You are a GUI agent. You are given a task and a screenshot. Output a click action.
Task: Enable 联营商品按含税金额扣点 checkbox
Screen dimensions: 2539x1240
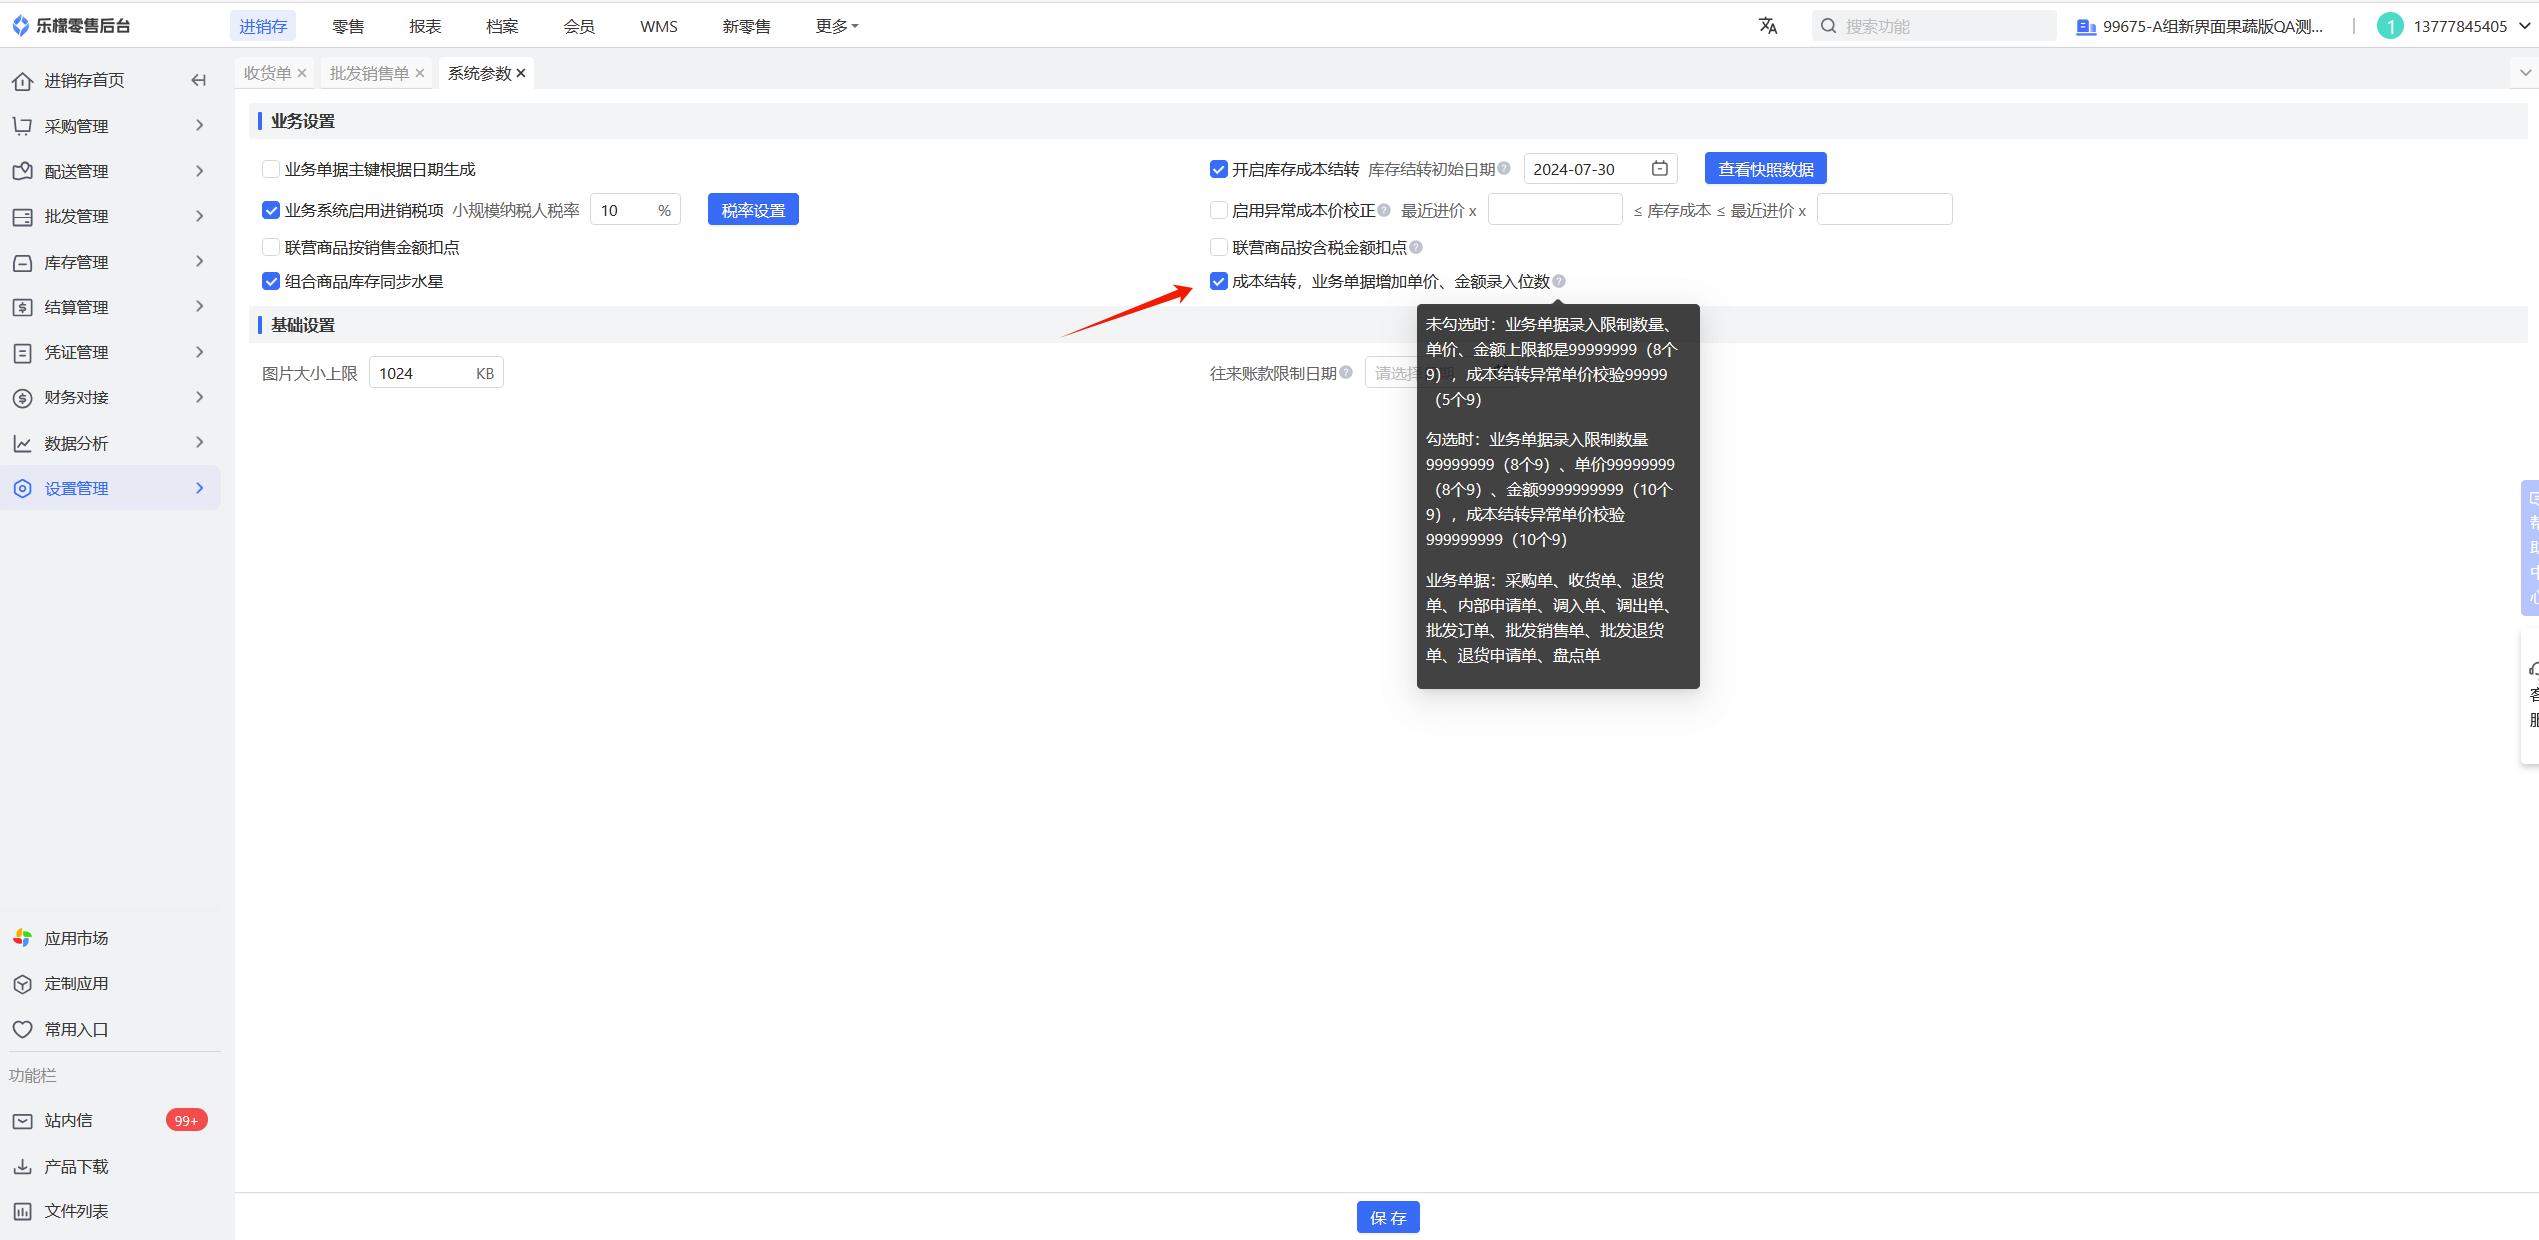[x=1218, y=247]
